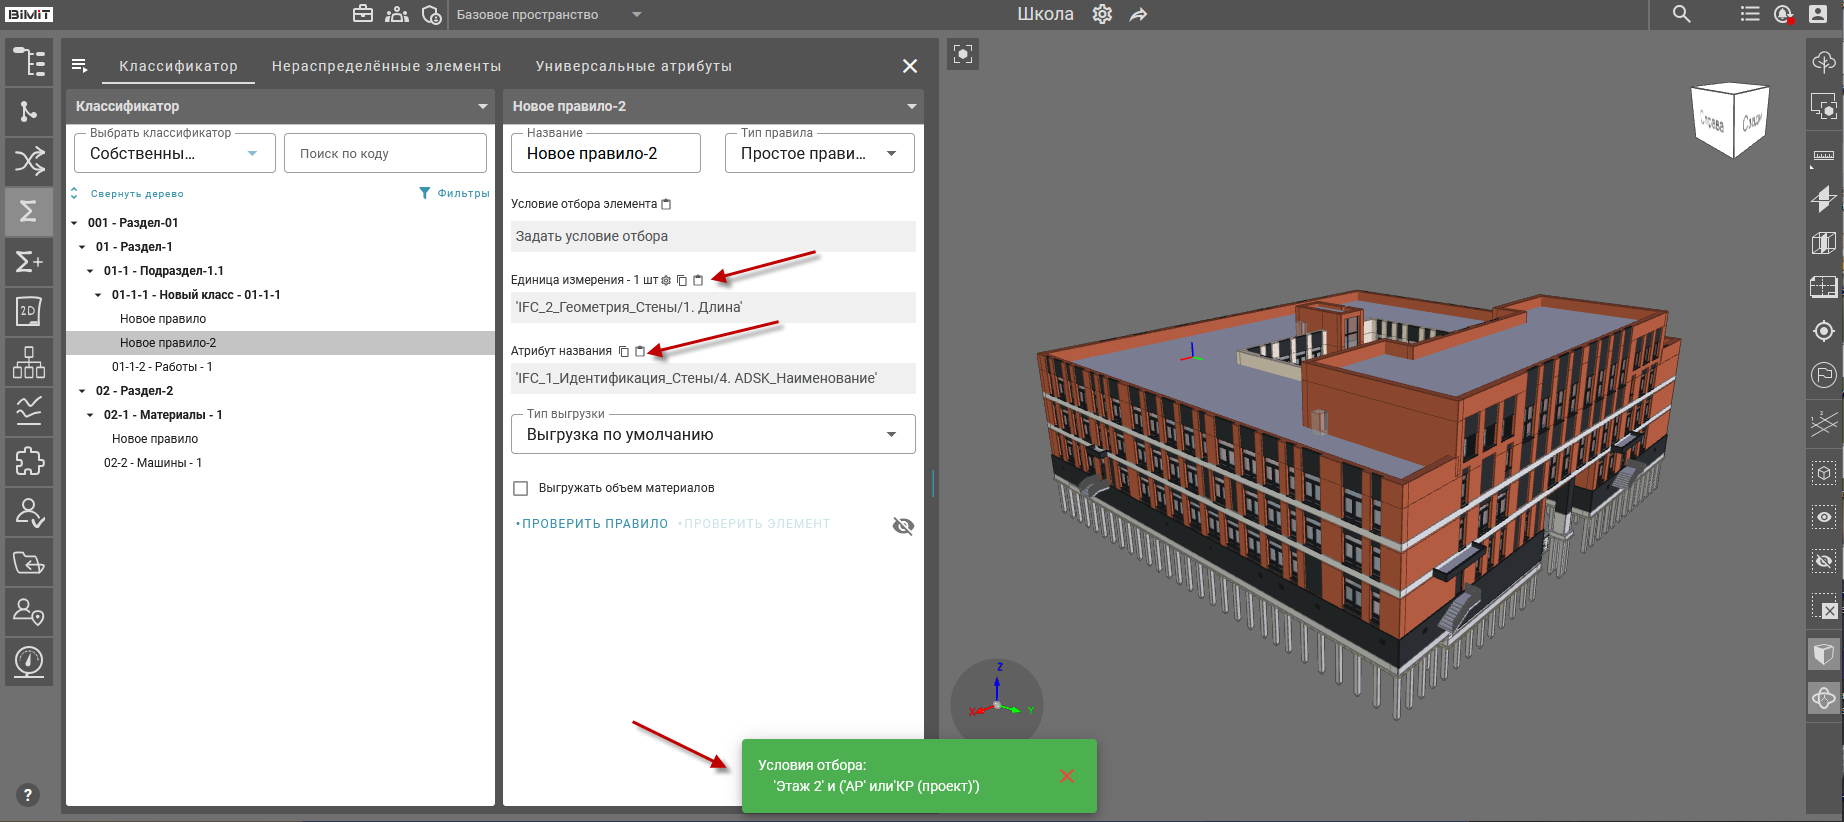
Task: Open the Тип правила dropdown
Action: [x=819, y=153]
